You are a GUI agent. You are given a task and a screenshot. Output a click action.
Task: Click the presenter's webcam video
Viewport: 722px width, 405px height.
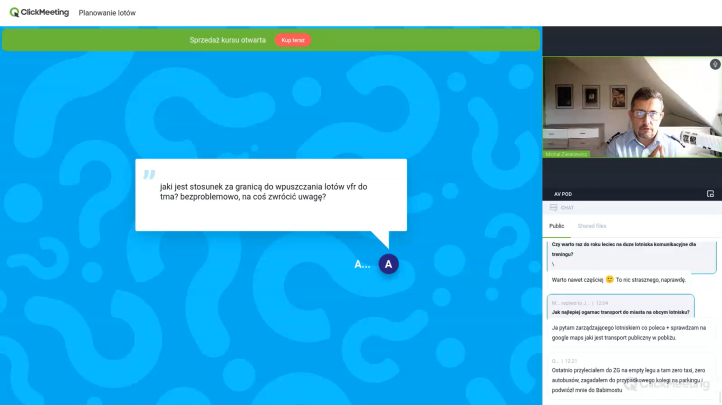(x=631, y=106)
